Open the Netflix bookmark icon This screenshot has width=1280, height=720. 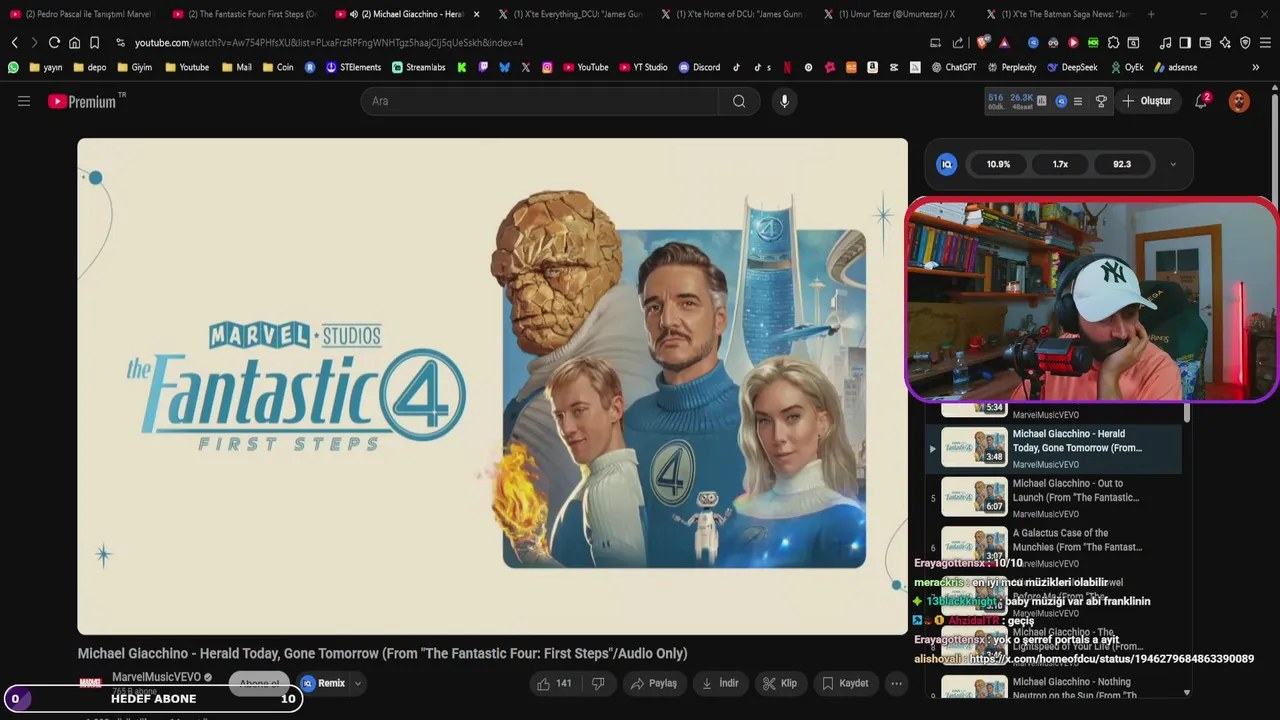[x=787, y=67]
